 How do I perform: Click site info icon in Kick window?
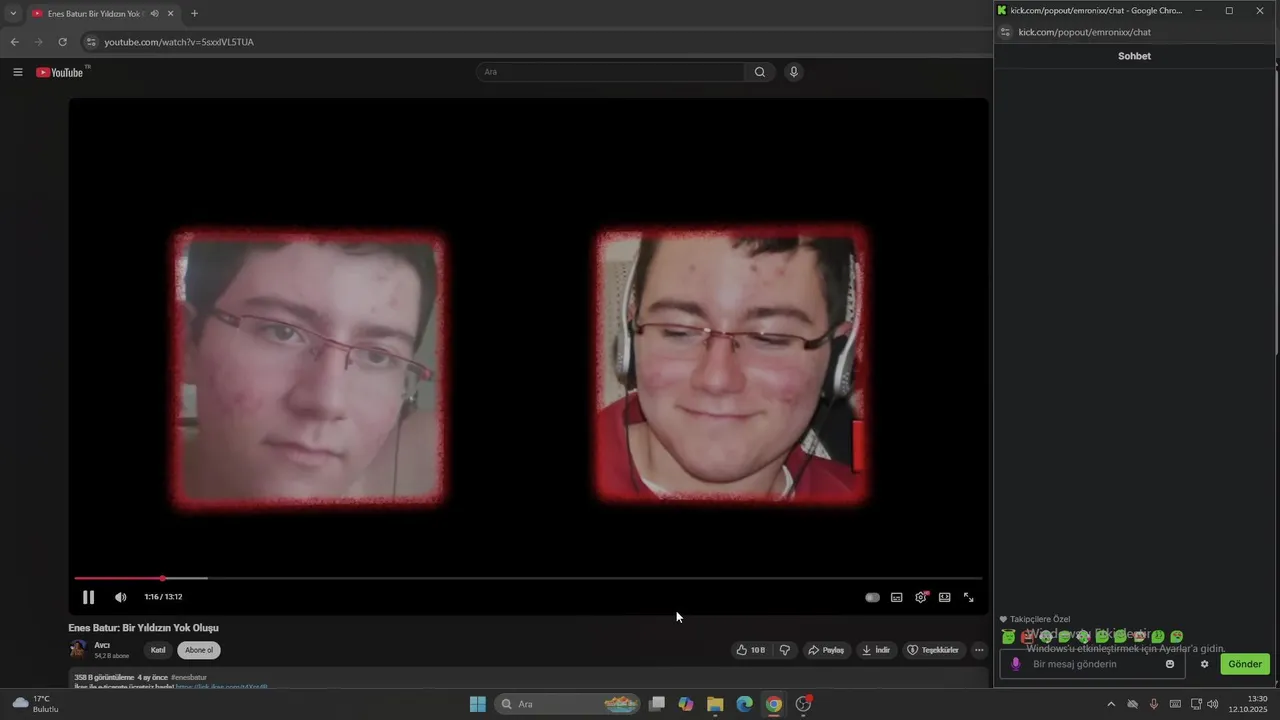click(x=1006, y=32)
